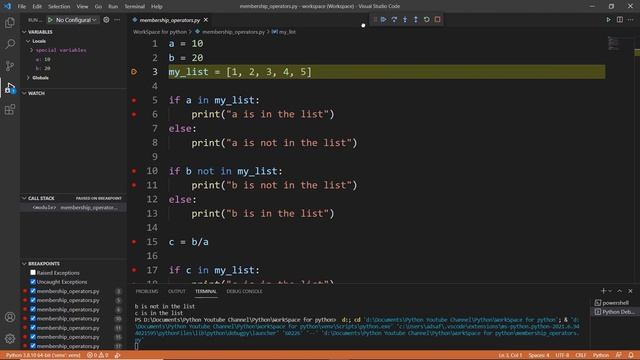Click the editor minimap
The width and height of the screenshot is (640, 360).
613,44
